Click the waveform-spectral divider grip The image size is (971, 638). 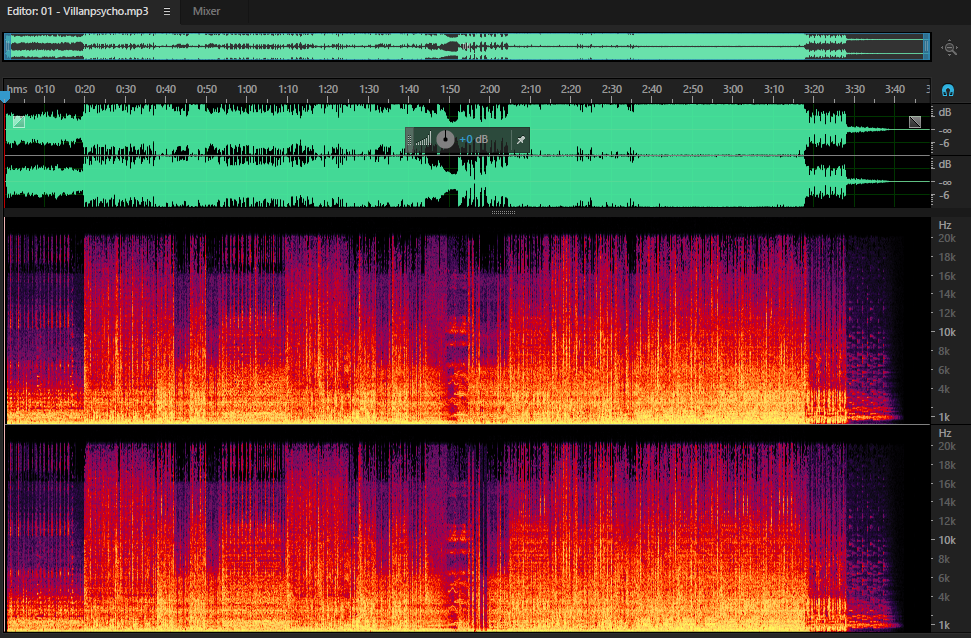point(503,212)
